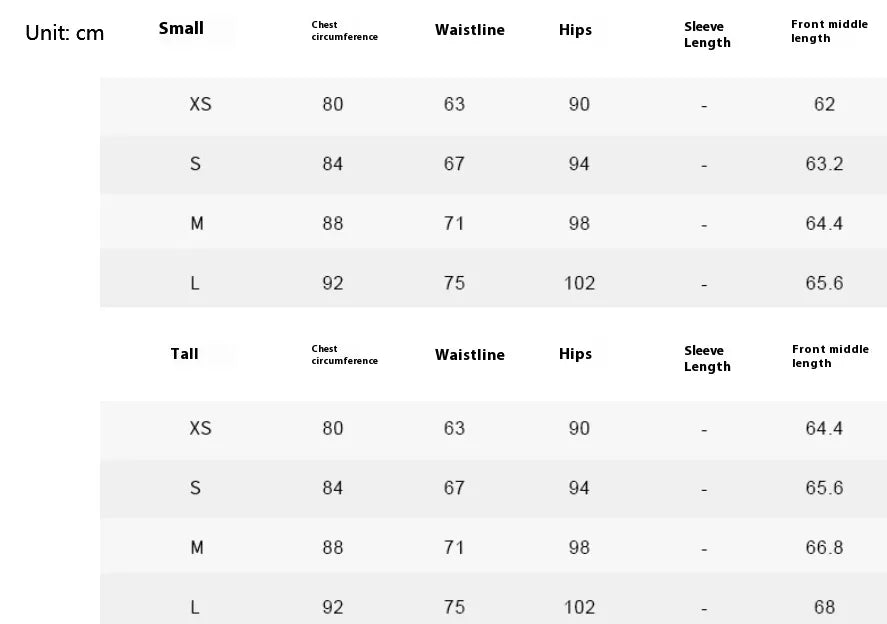Select Hips header in the Tall table
887x624 pixels.
(x=575, y=354)
